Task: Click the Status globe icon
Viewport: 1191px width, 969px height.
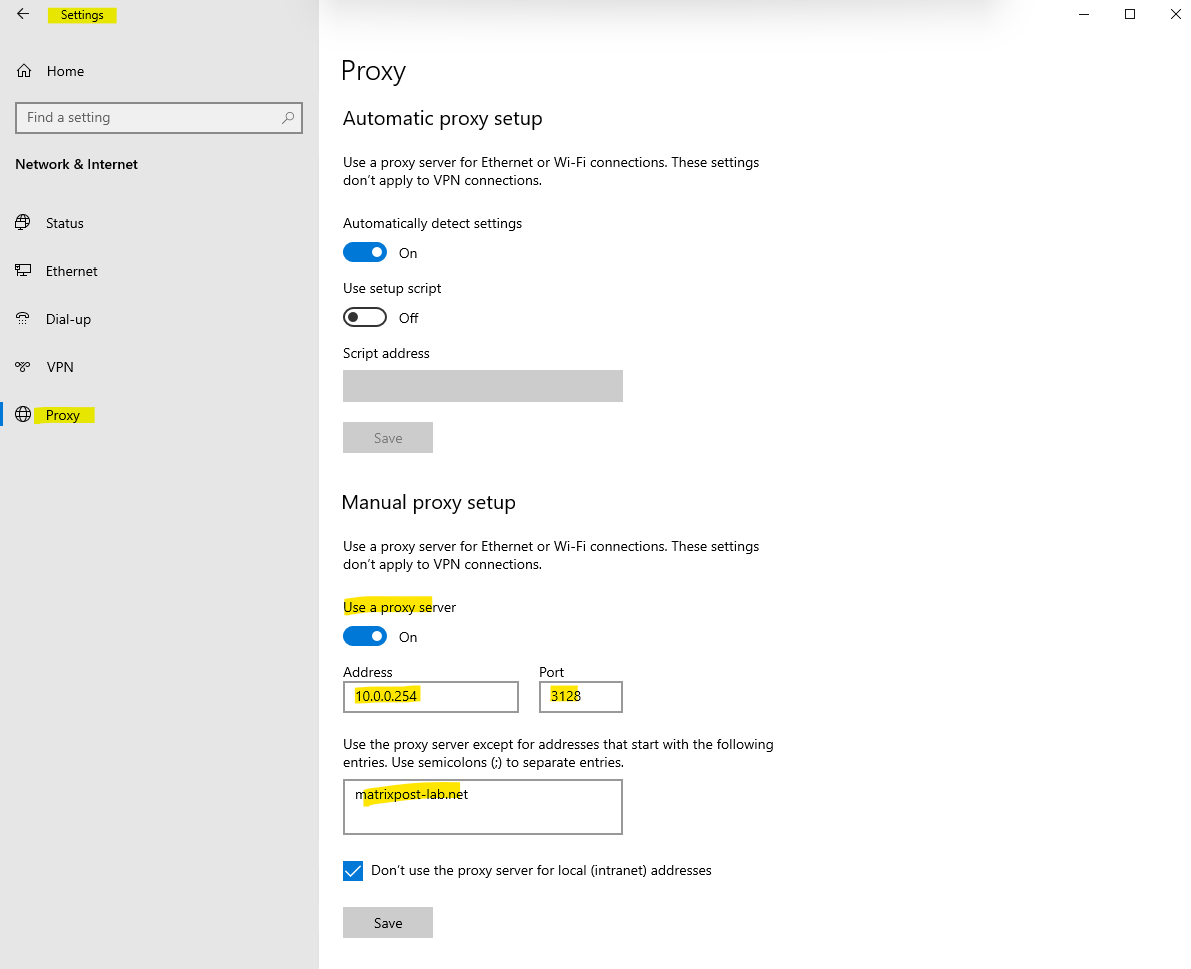Action: coord(23,223)
